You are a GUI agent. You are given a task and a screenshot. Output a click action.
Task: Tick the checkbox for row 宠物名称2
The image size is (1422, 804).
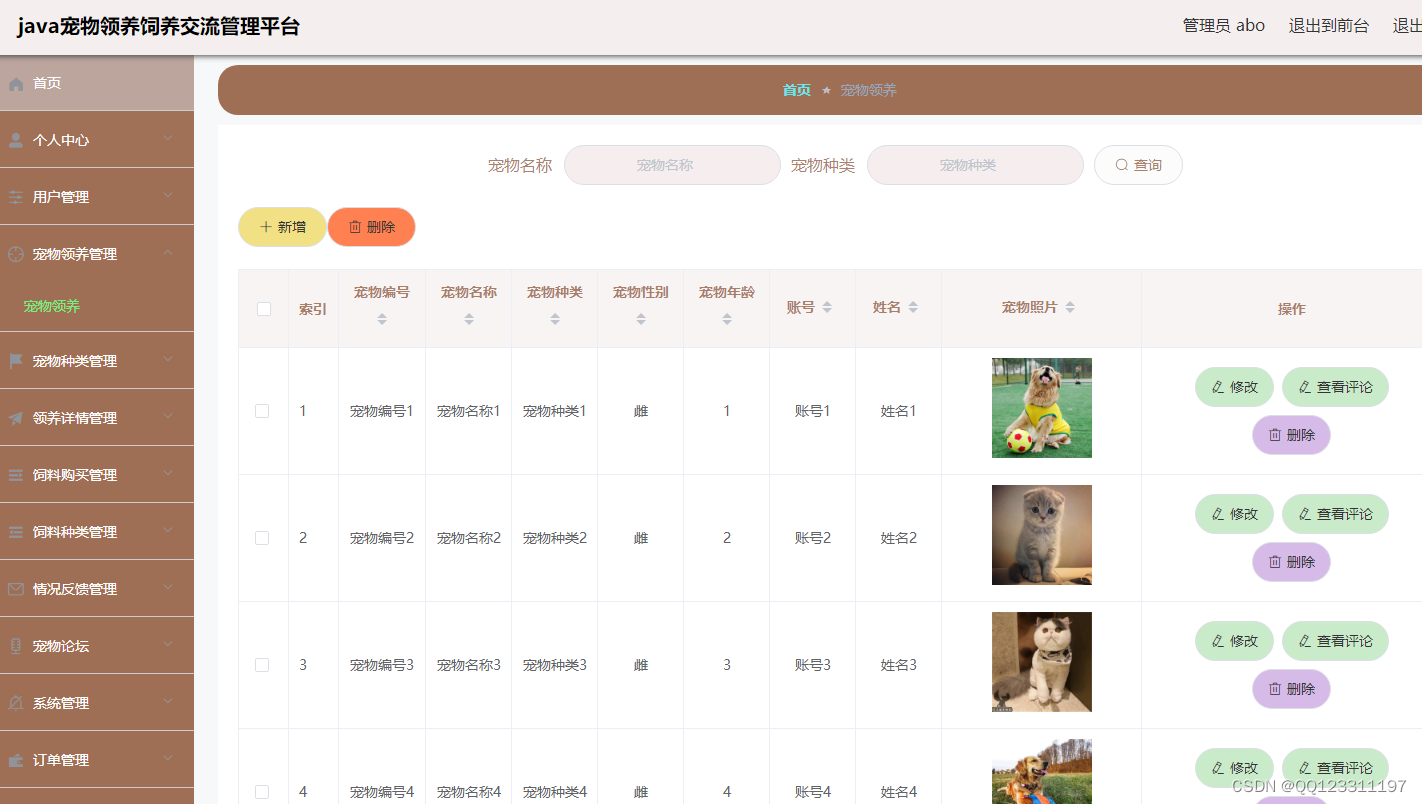262,537
